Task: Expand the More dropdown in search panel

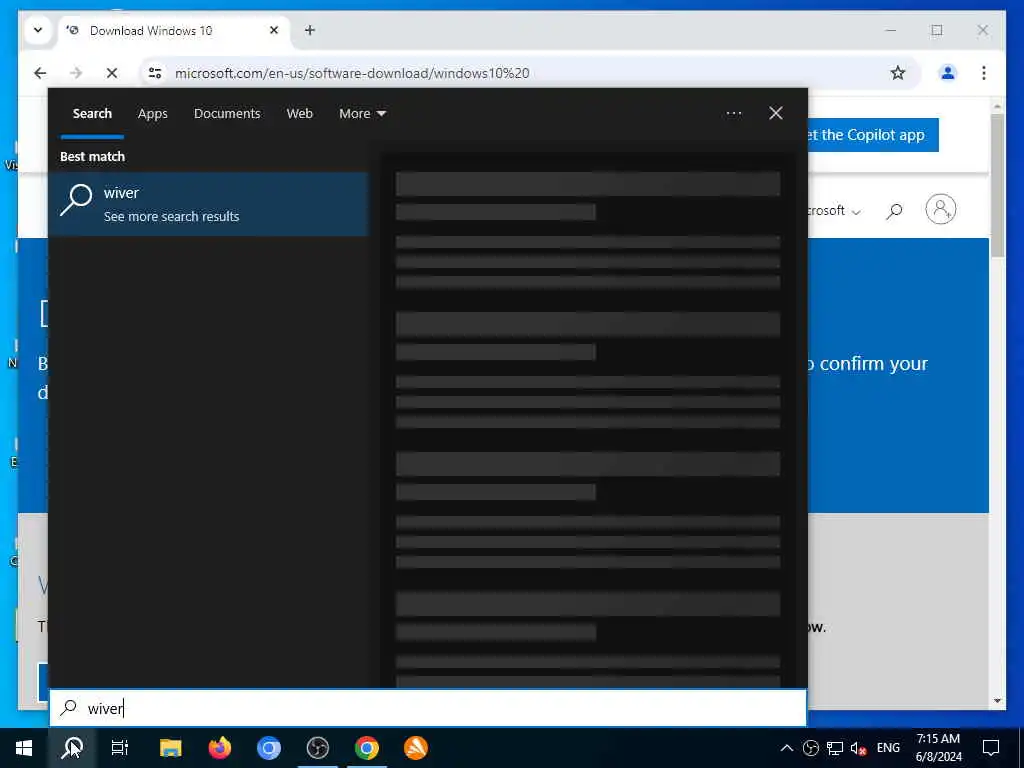Action: 362,114
